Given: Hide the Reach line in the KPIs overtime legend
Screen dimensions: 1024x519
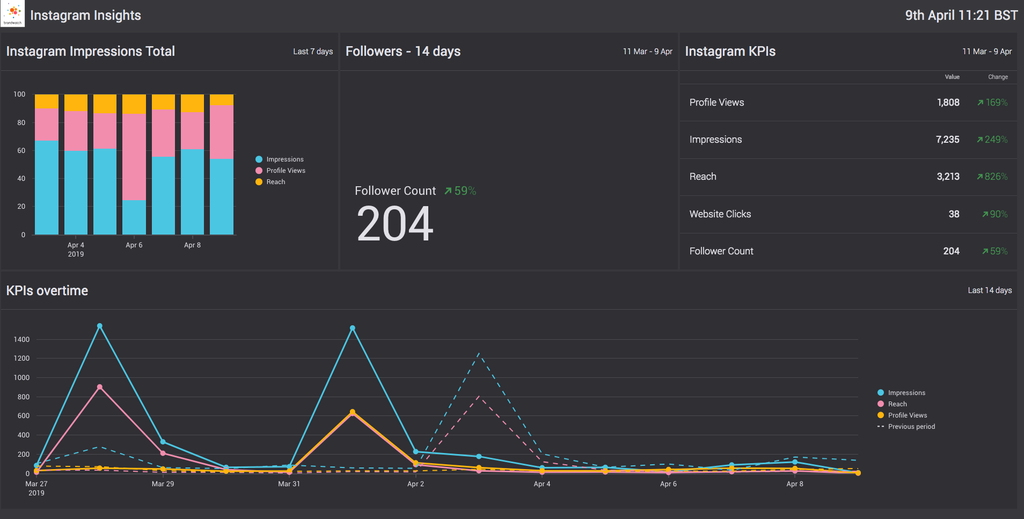Looking at the screenshot, I should [897, 404].
